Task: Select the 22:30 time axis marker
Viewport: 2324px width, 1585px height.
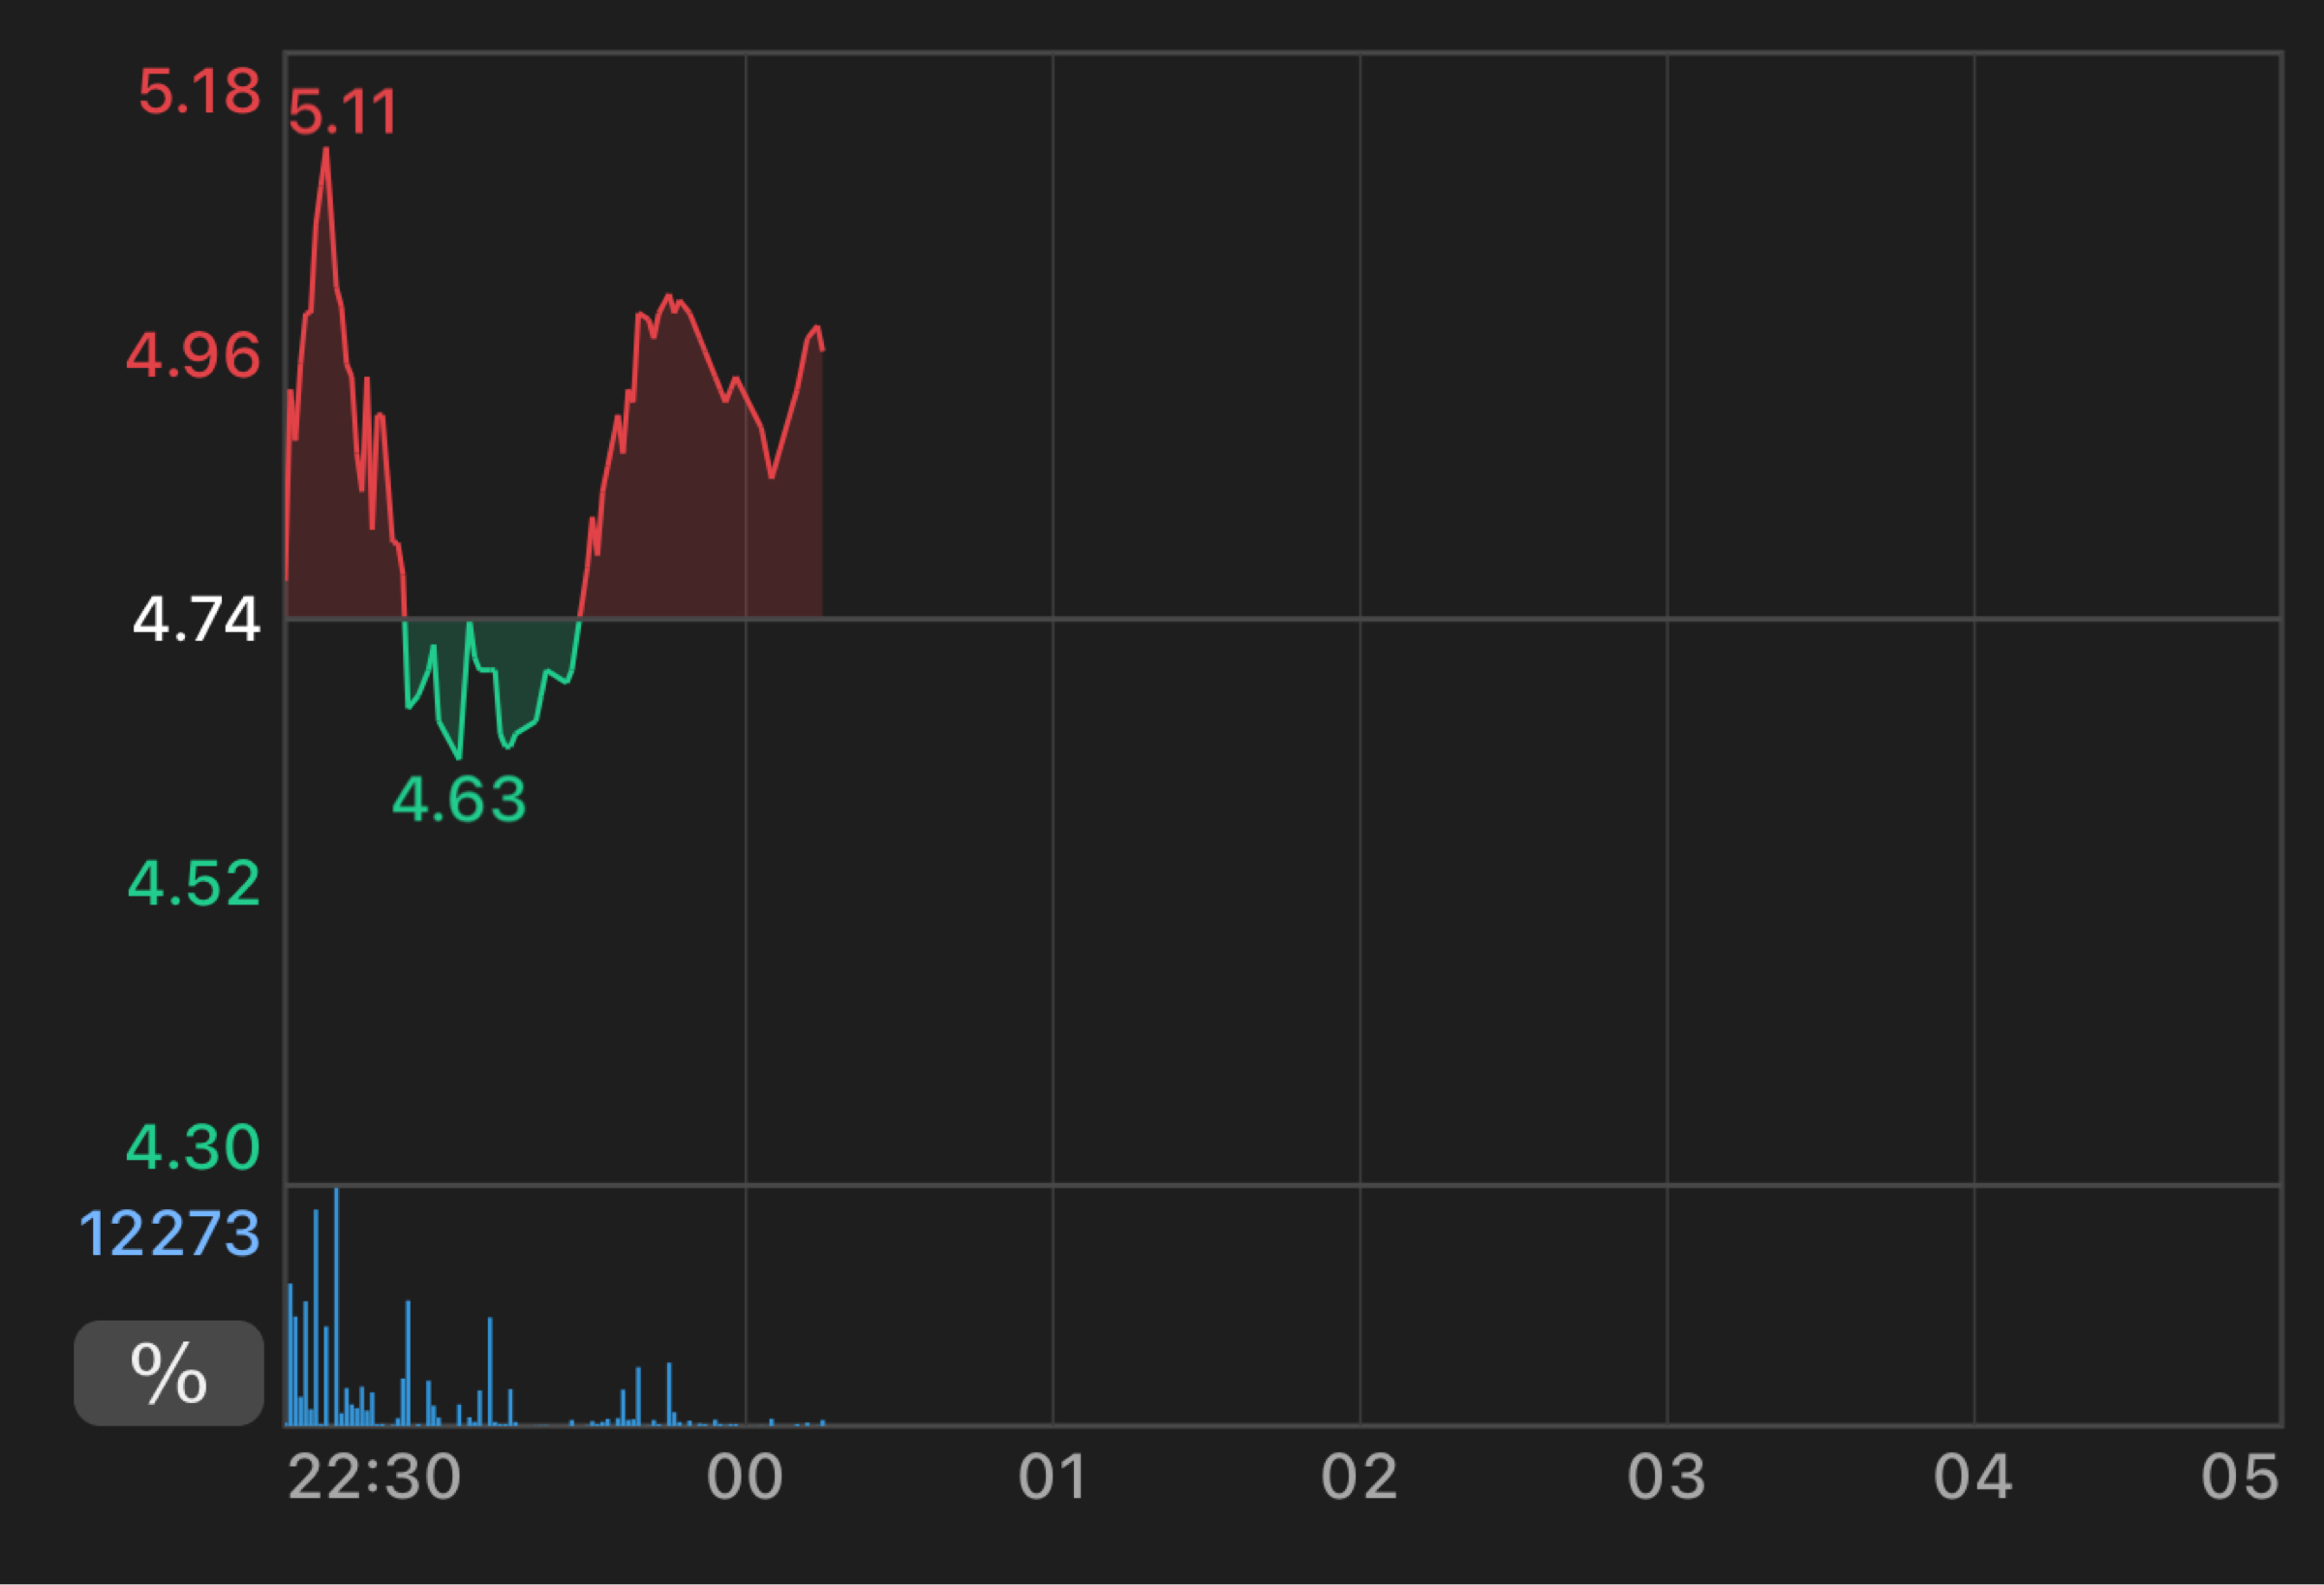Action: coord(374,1477)
